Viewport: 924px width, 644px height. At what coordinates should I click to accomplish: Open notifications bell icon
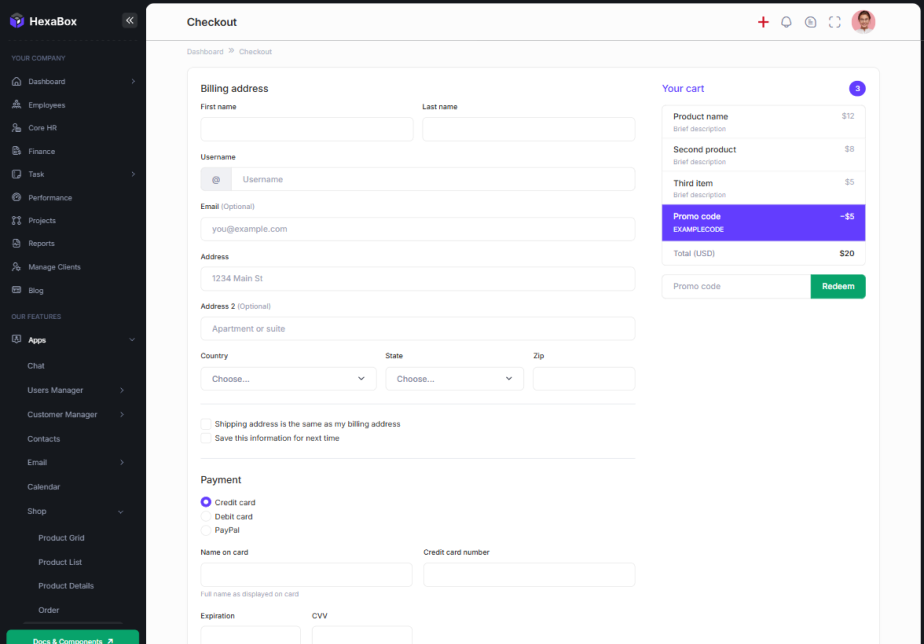tap(786, 22)
